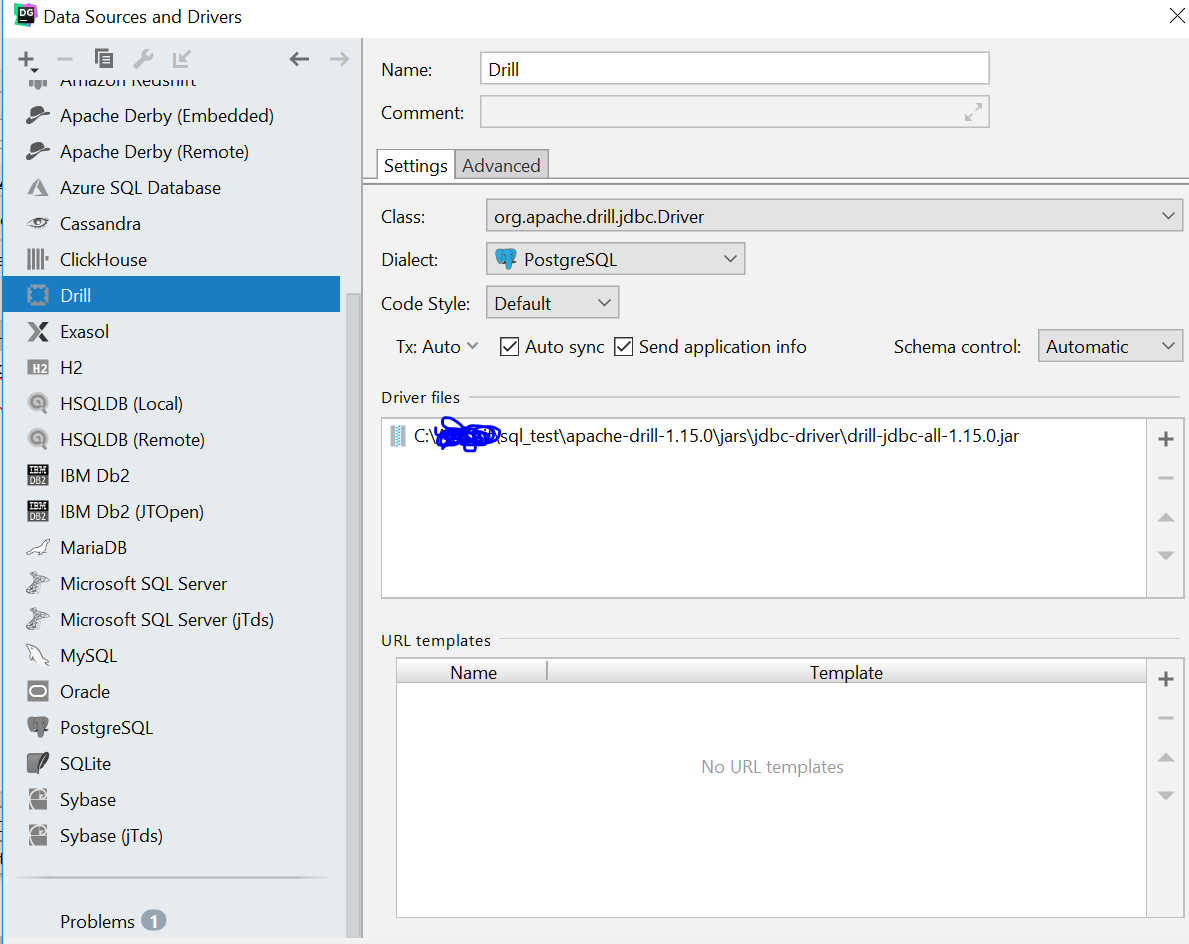Image resolution: width=1189 pixels, height=944 pixels.
Task: Click the Name column header in URL templates
Action: pyautogui.click(x=473, y=673)
